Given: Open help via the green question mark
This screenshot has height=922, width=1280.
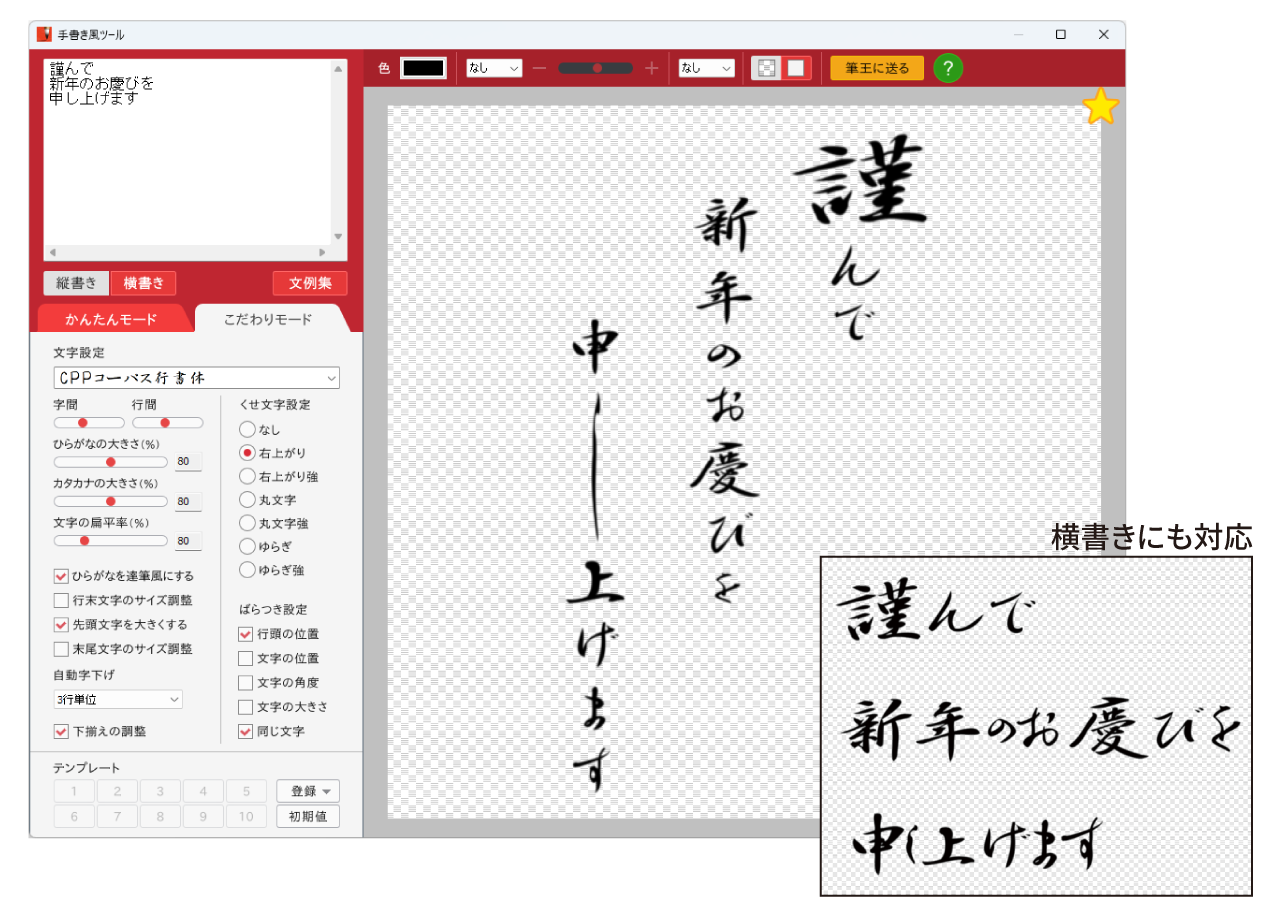Looking at the screenshot, I should (947, 68).
